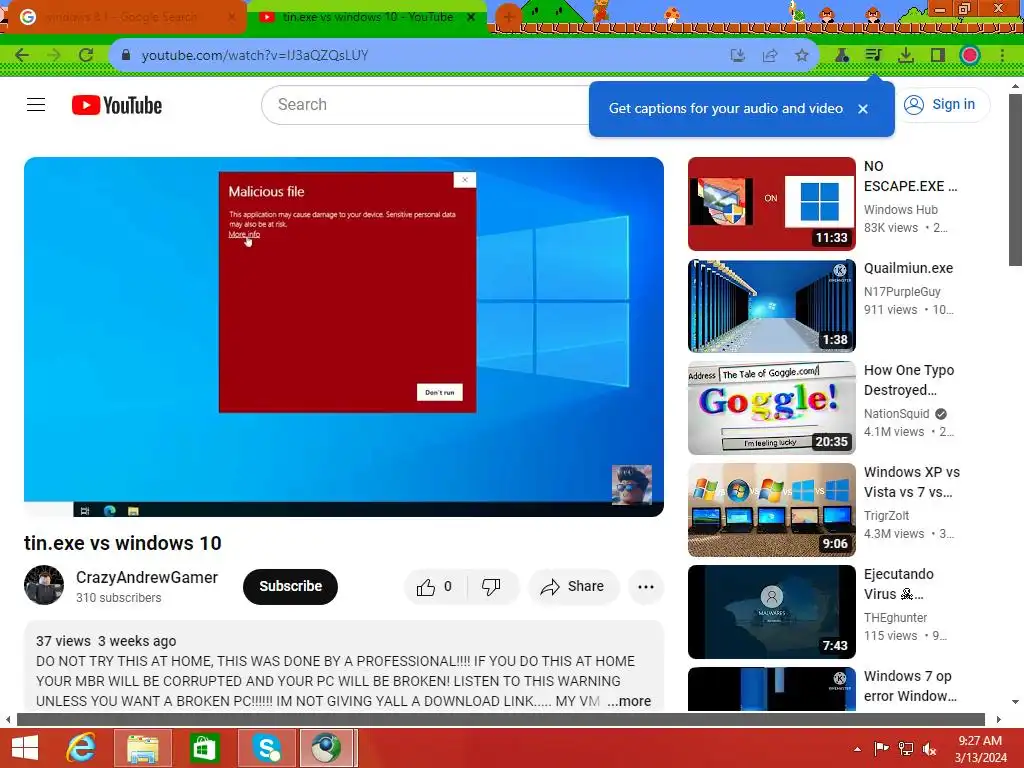1024x768 pixels.
Task: Click the 'Windows 7 op error Window...' title
Action: pos(910,686)
